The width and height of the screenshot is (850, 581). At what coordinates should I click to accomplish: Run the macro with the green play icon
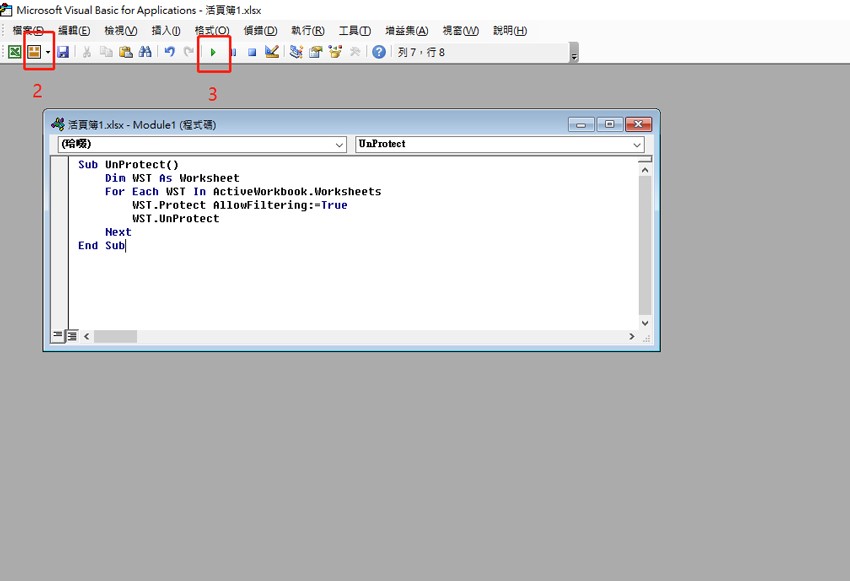click(x=213, y=52)
